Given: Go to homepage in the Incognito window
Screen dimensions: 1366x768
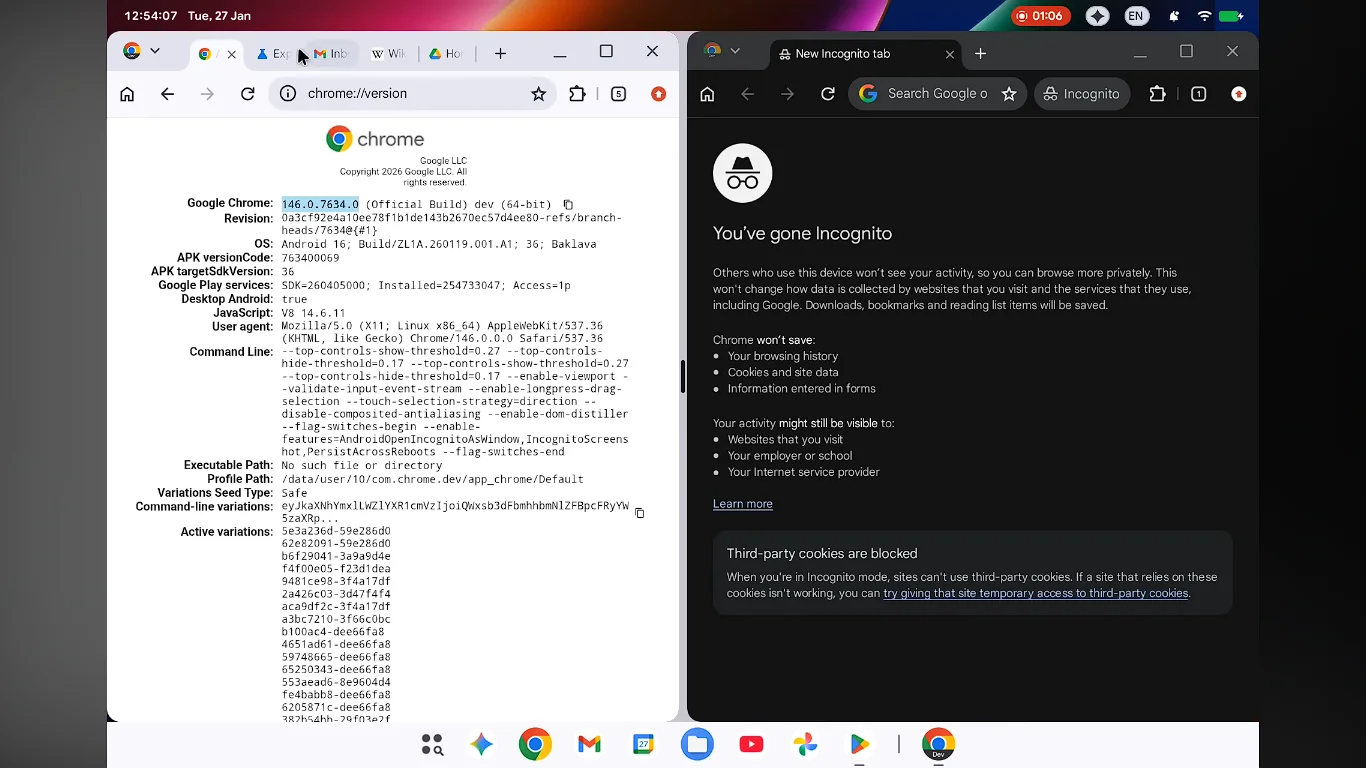Looking at the screenshot, I should point(707,93).
